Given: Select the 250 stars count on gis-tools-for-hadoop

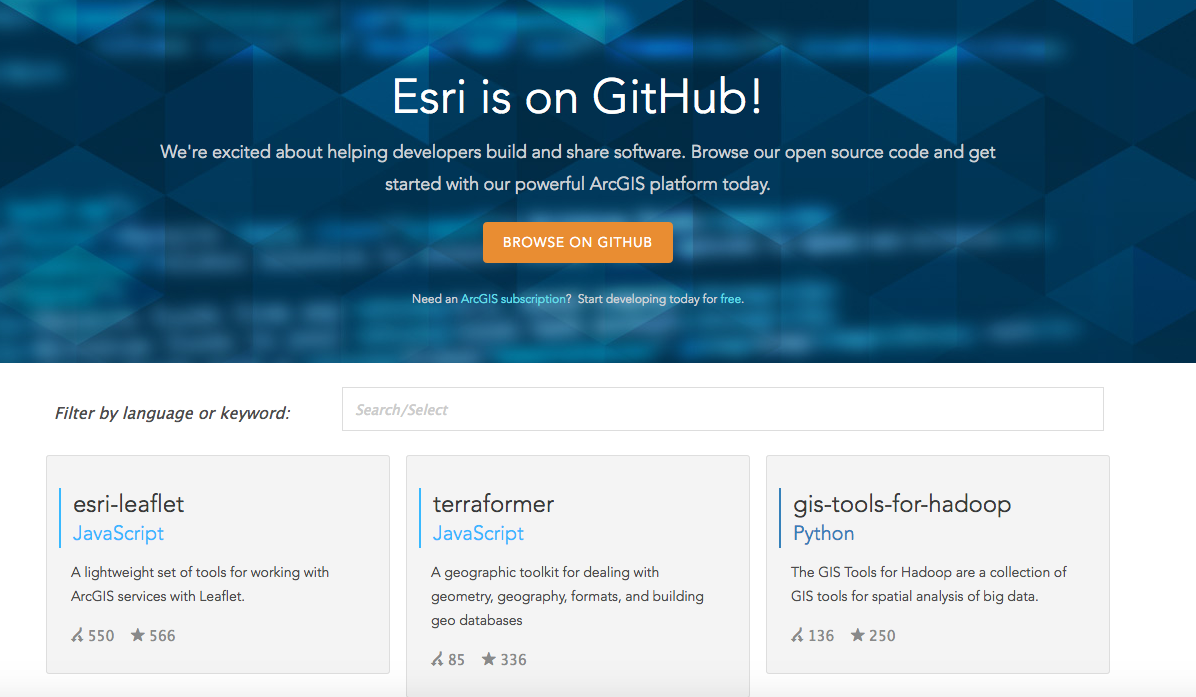Looking at the screenshot, I should coord(882,636).
